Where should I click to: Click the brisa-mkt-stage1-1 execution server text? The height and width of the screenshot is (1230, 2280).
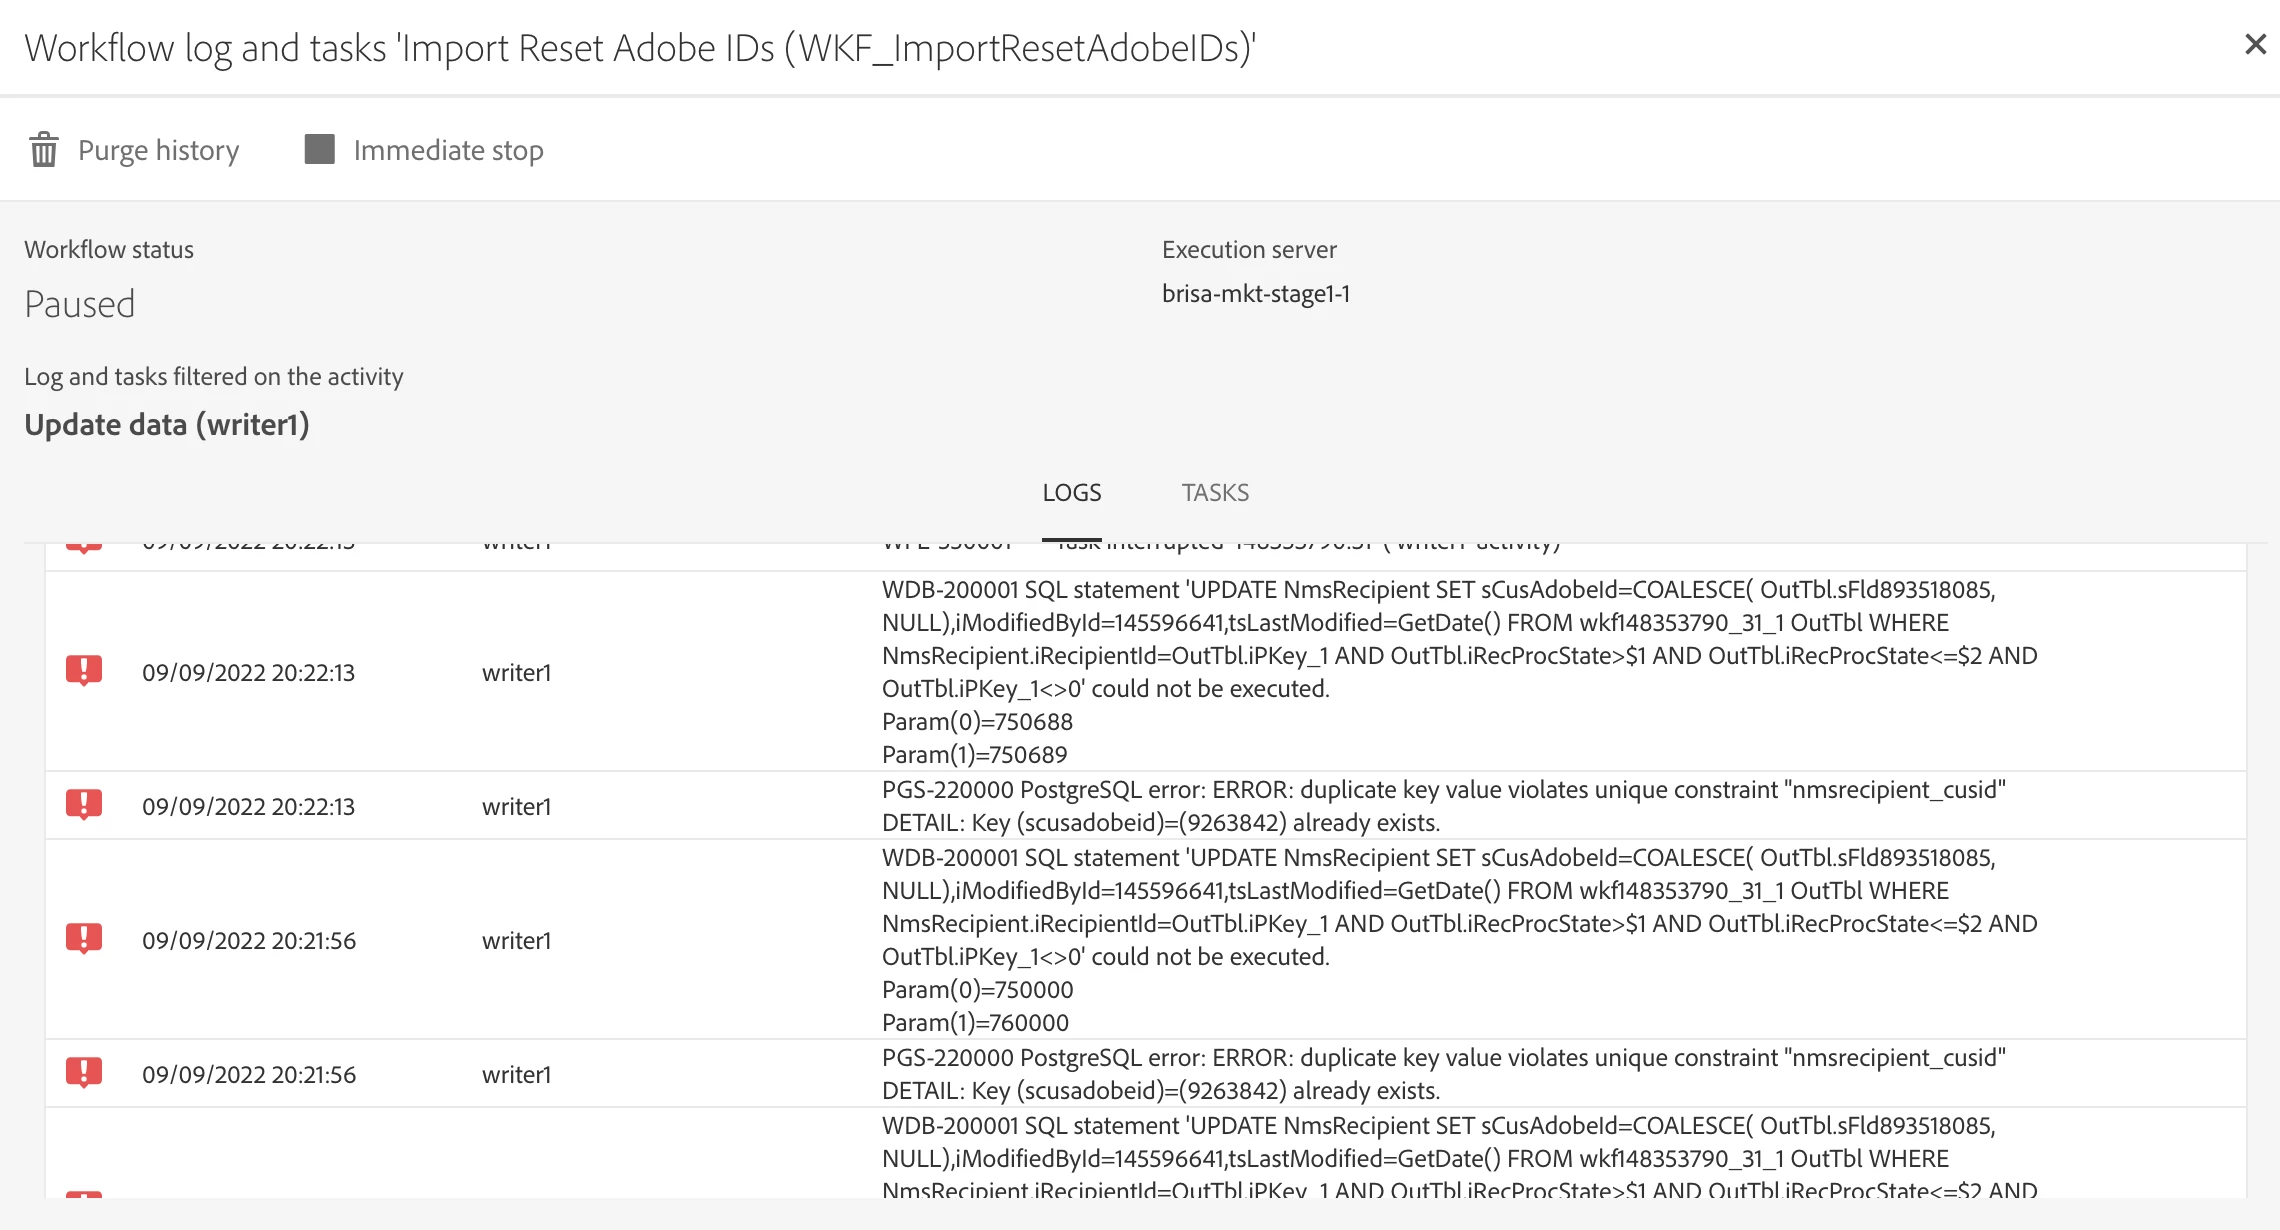[1256, 294]
